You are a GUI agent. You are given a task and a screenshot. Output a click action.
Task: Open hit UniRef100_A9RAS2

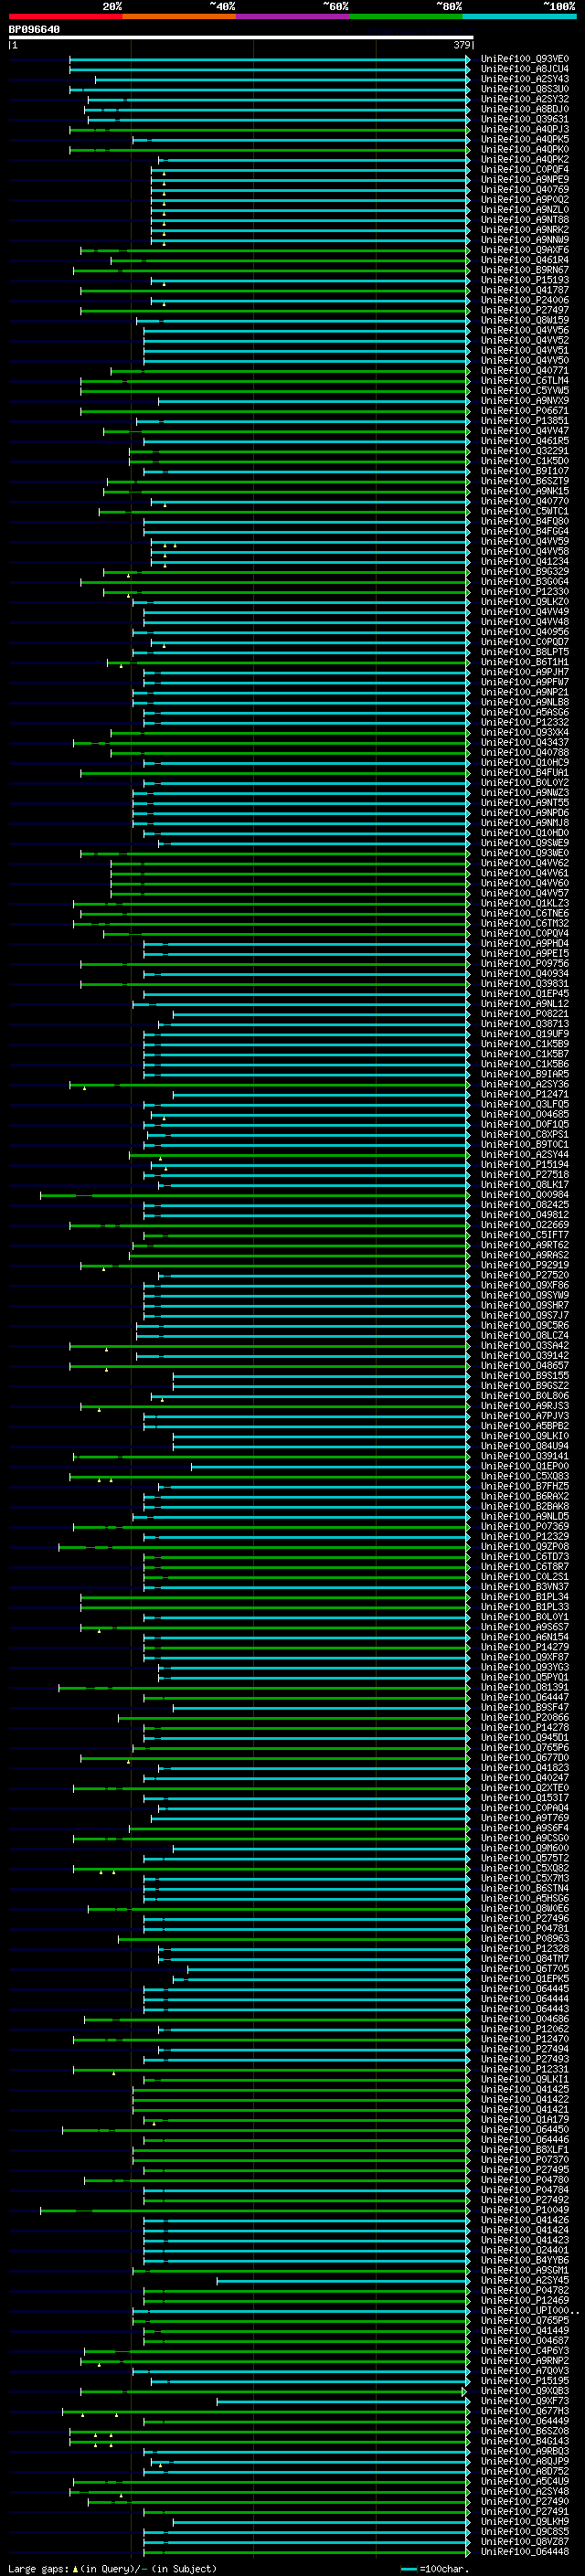pos(524,1255)
